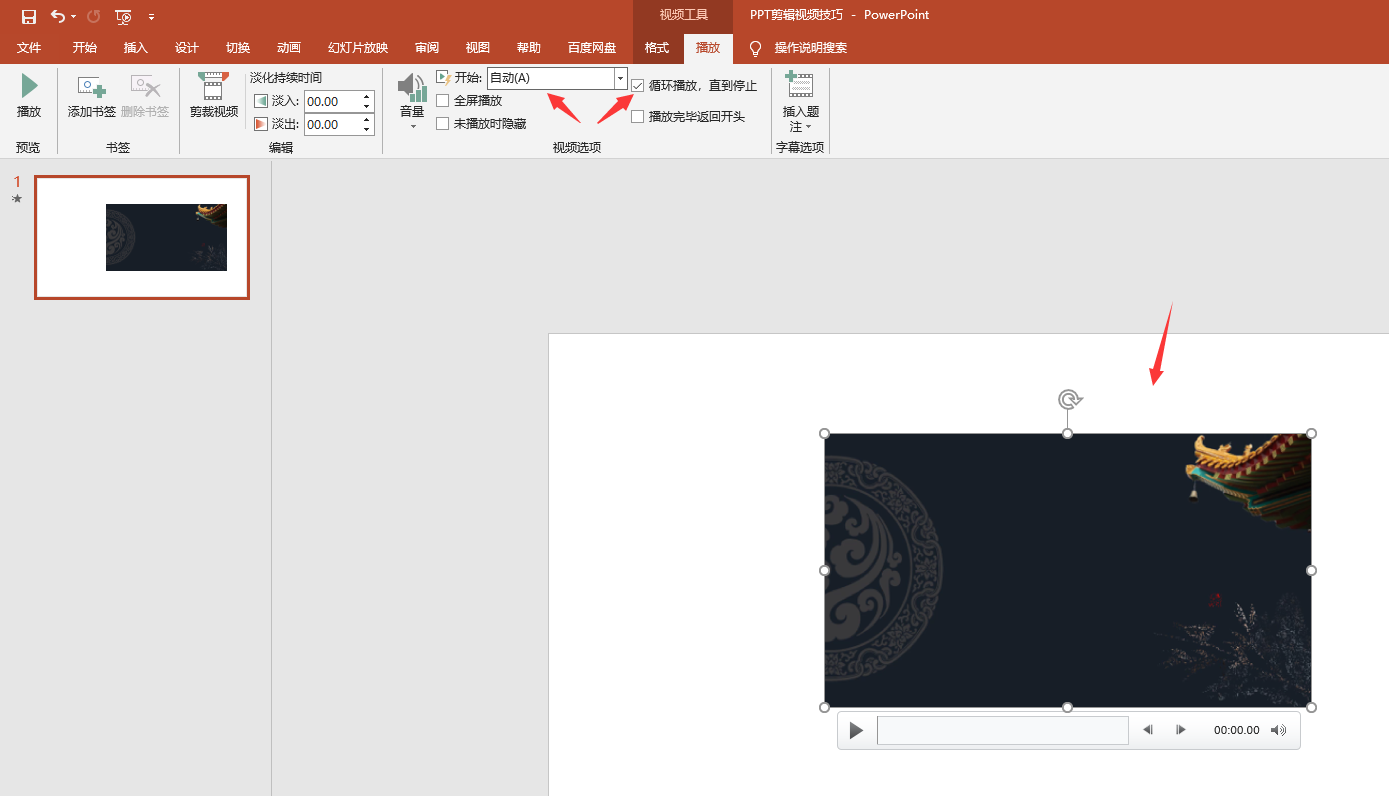Increase the 淡入 duration with up arrow

tap(367, 97)
